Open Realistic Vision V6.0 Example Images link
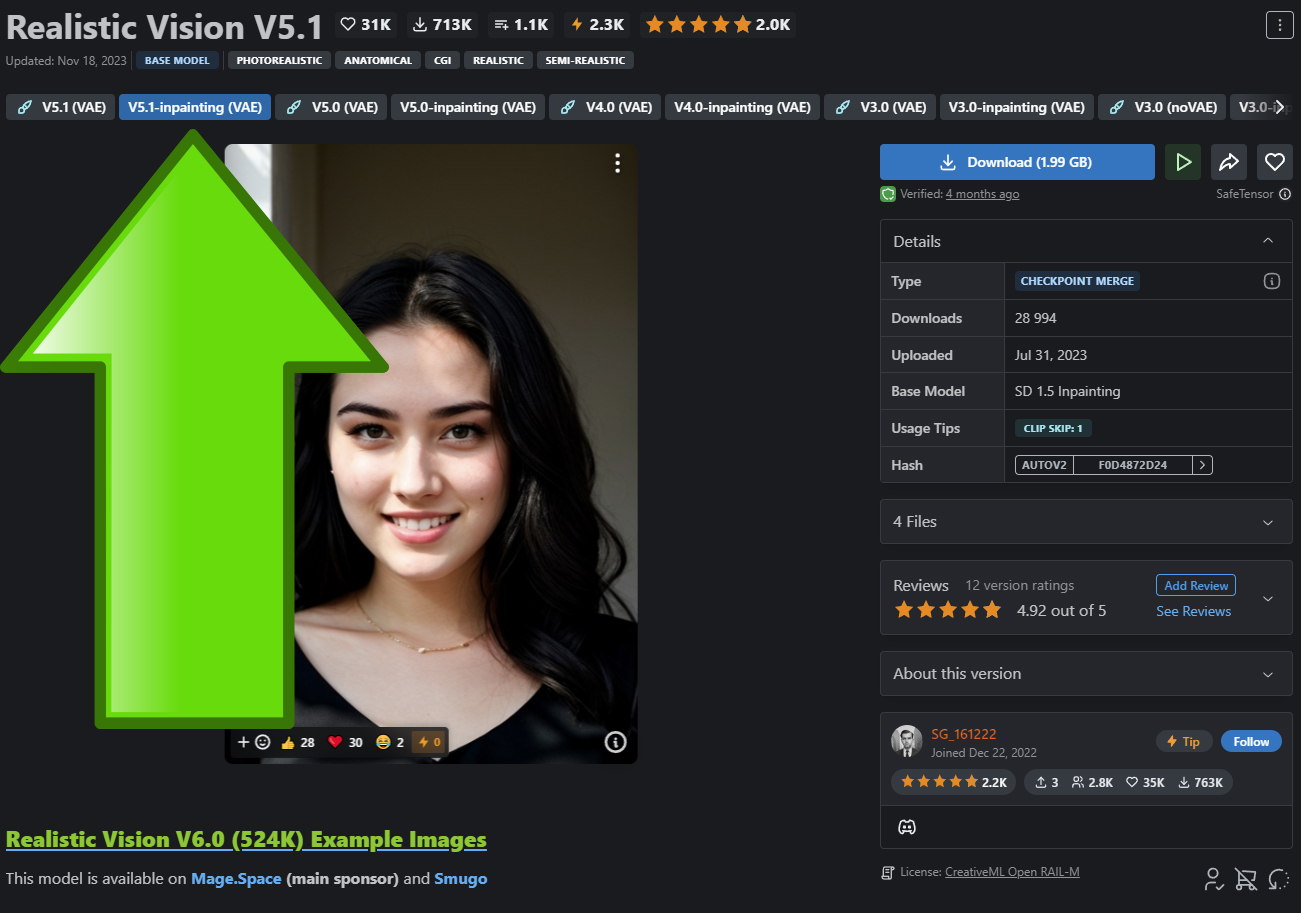Viewport: 1301px width, 913px height. click(x=246, y=839)
